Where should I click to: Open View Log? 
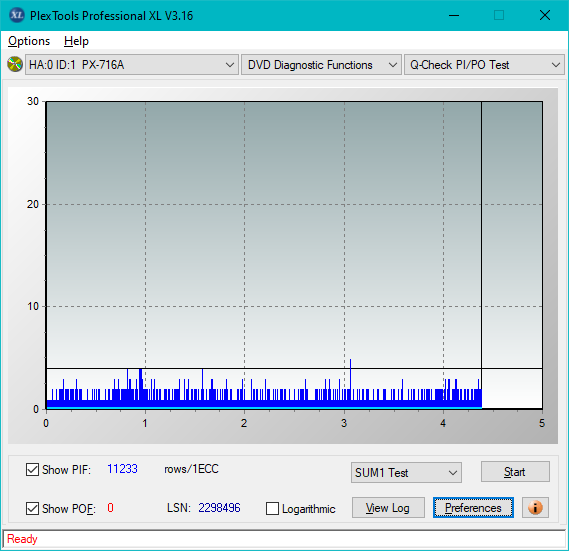point(388,507)
